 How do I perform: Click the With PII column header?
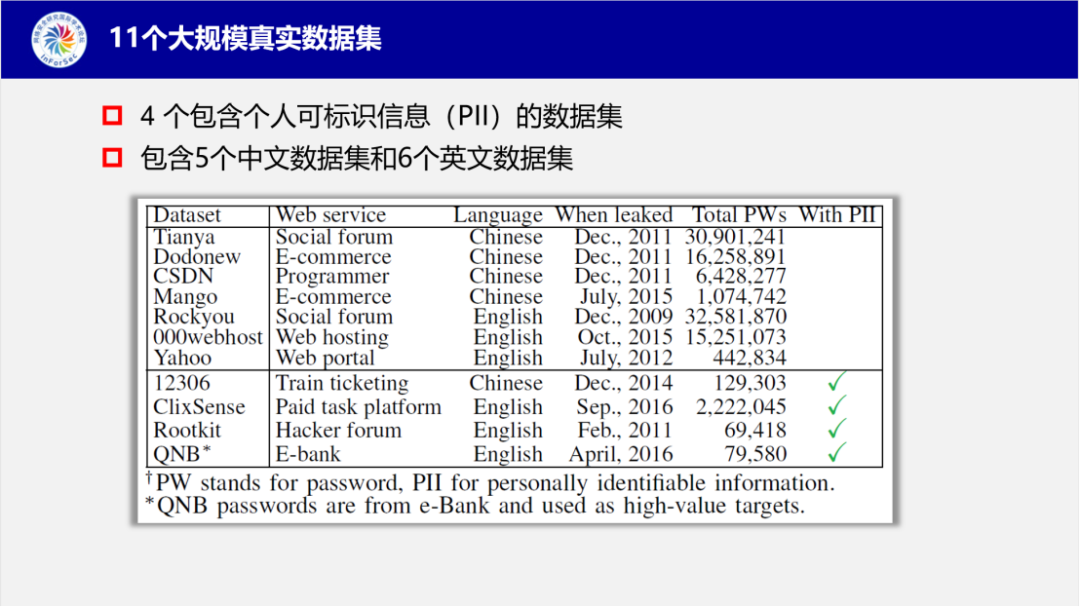(838, 215)
